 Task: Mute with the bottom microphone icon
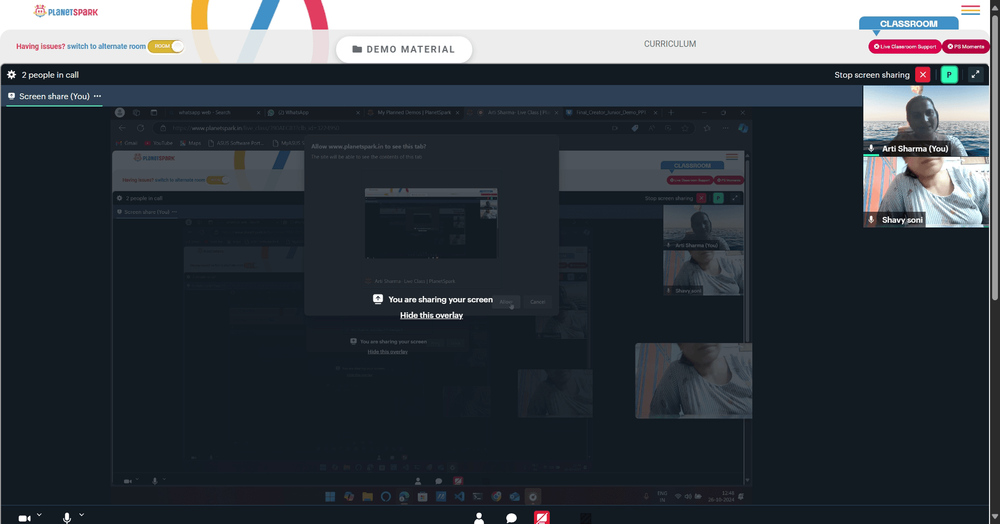coord(67,518)
